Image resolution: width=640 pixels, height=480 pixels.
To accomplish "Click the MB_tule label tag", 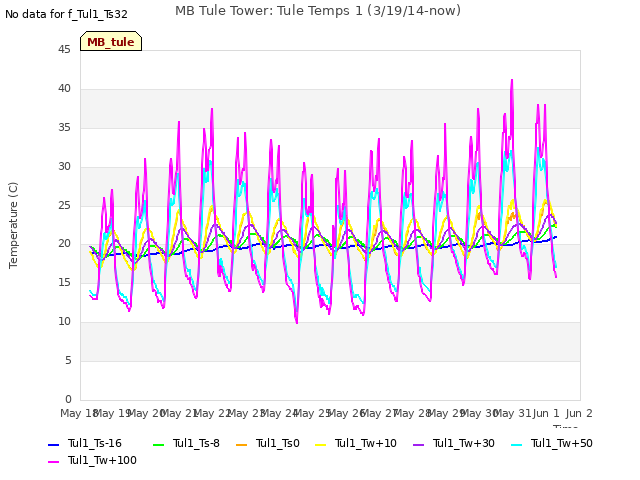I will tap(111, 41).
